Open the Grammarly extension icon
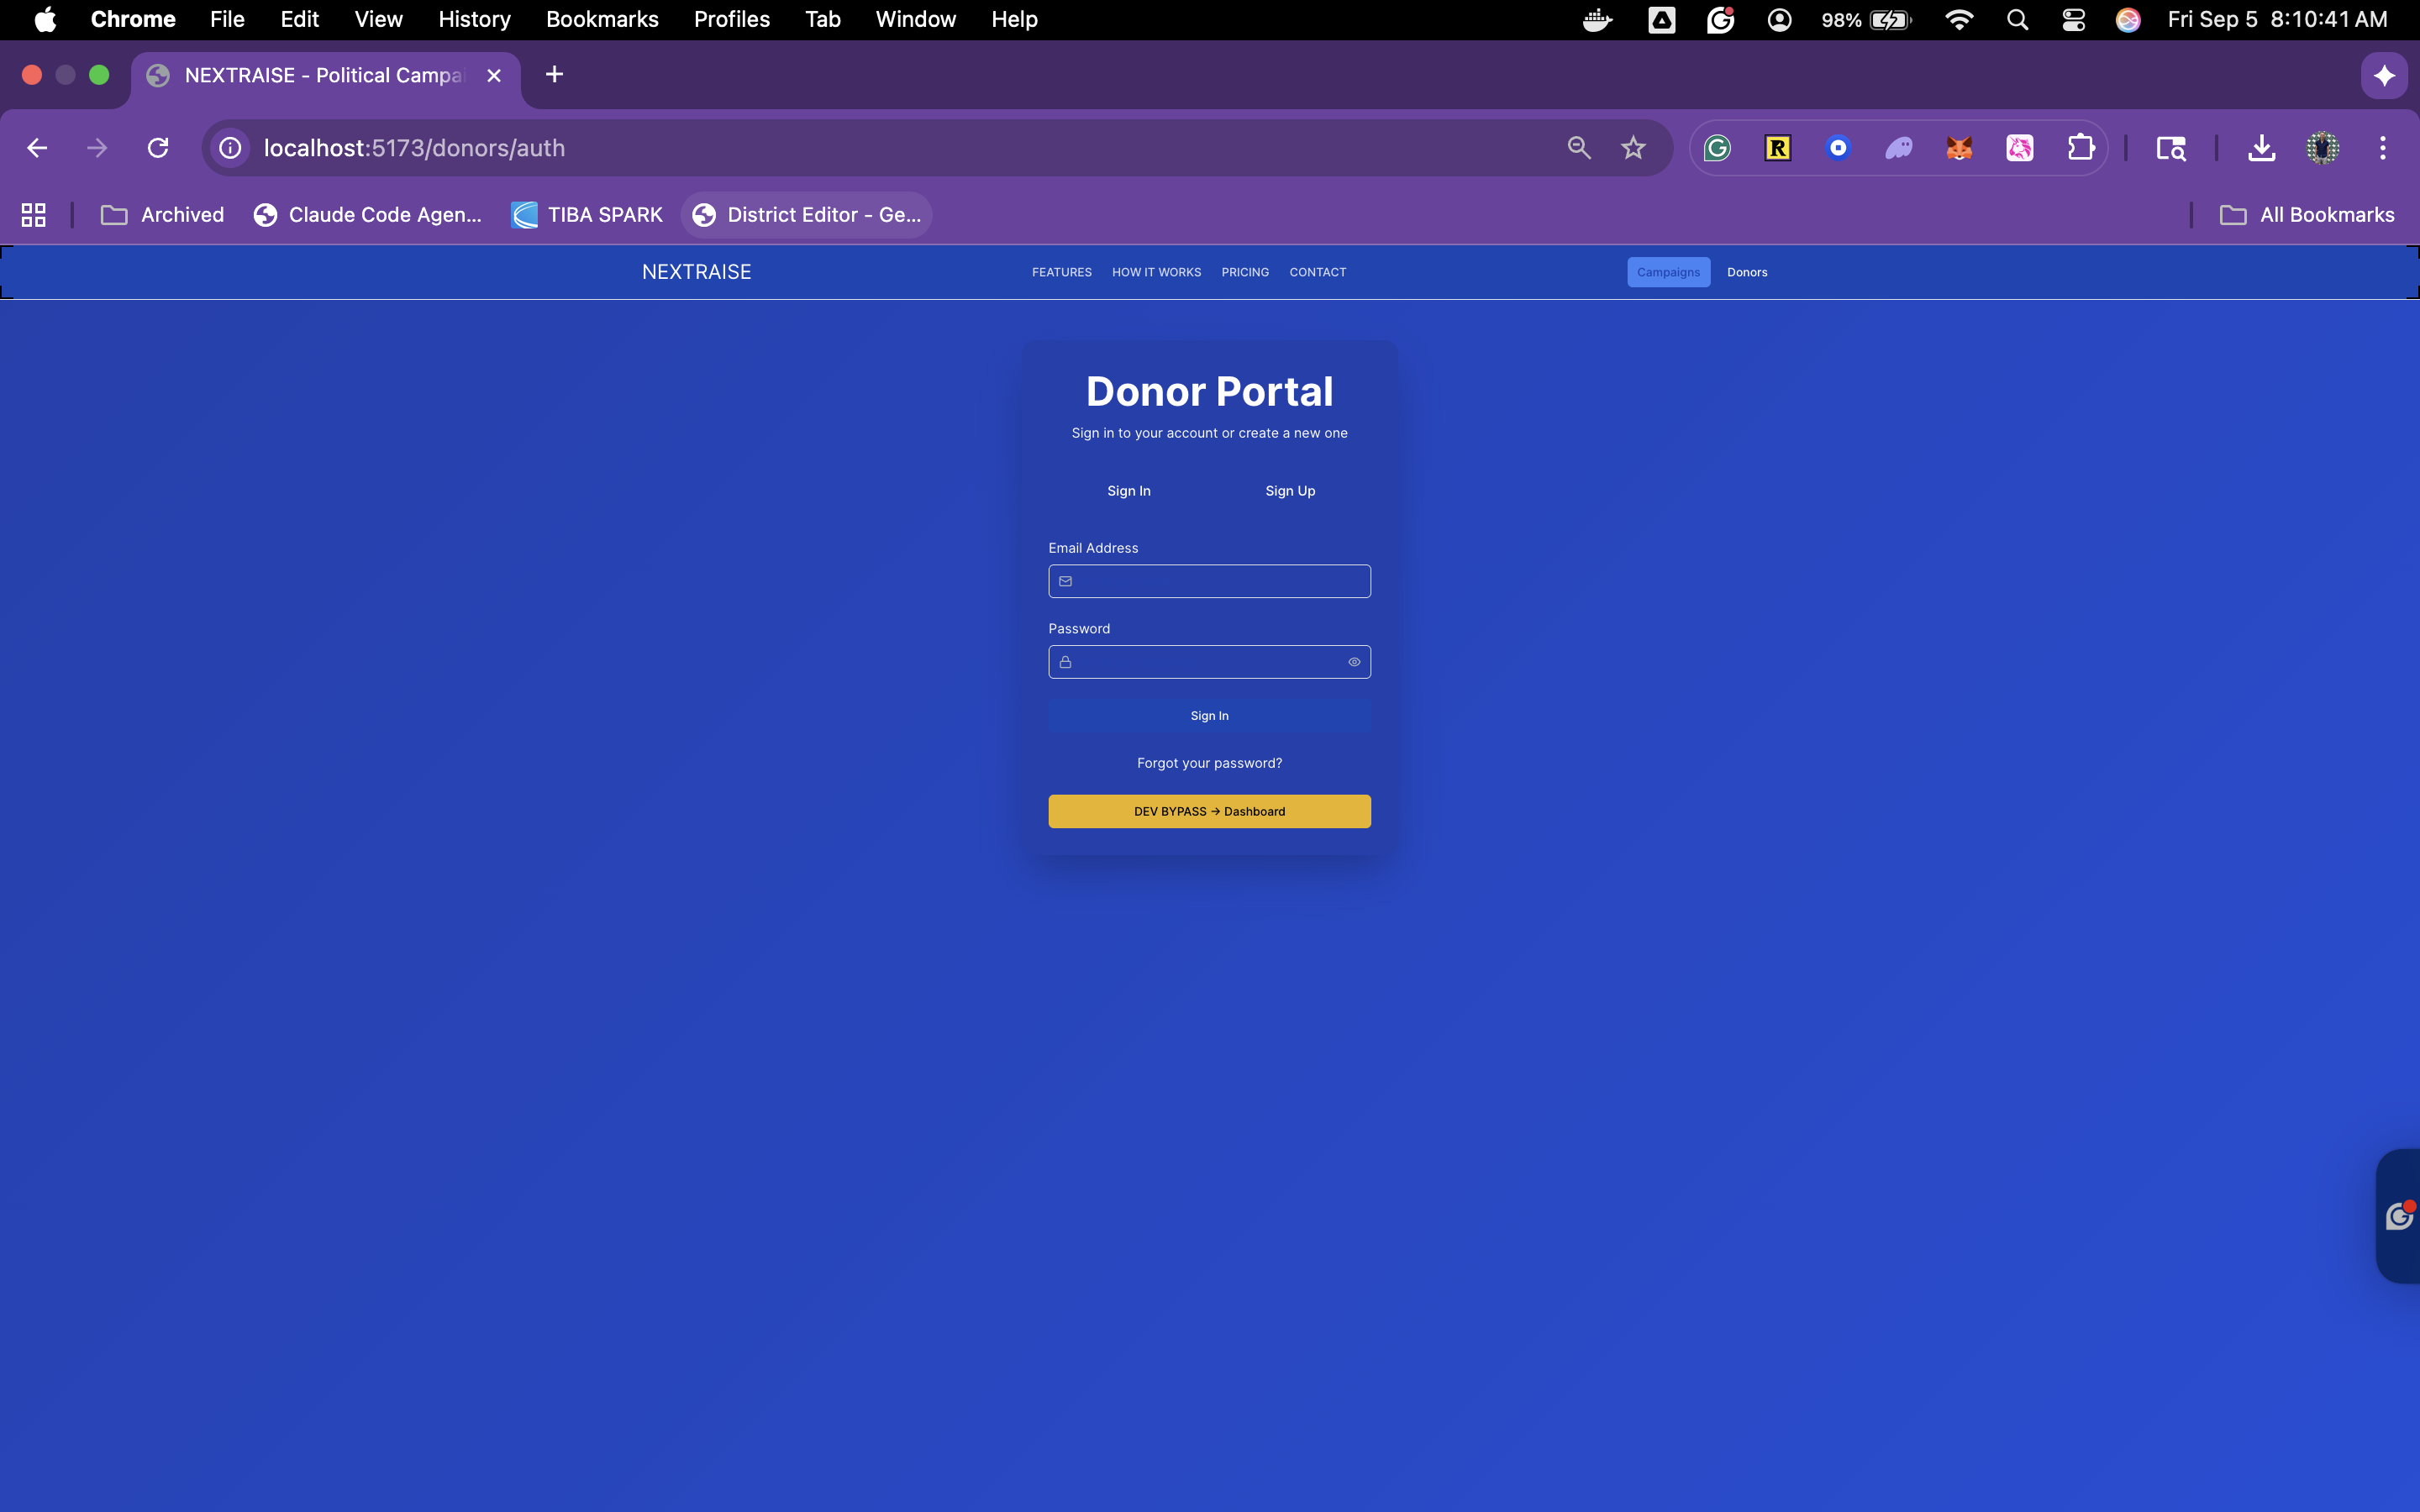 1717,148
